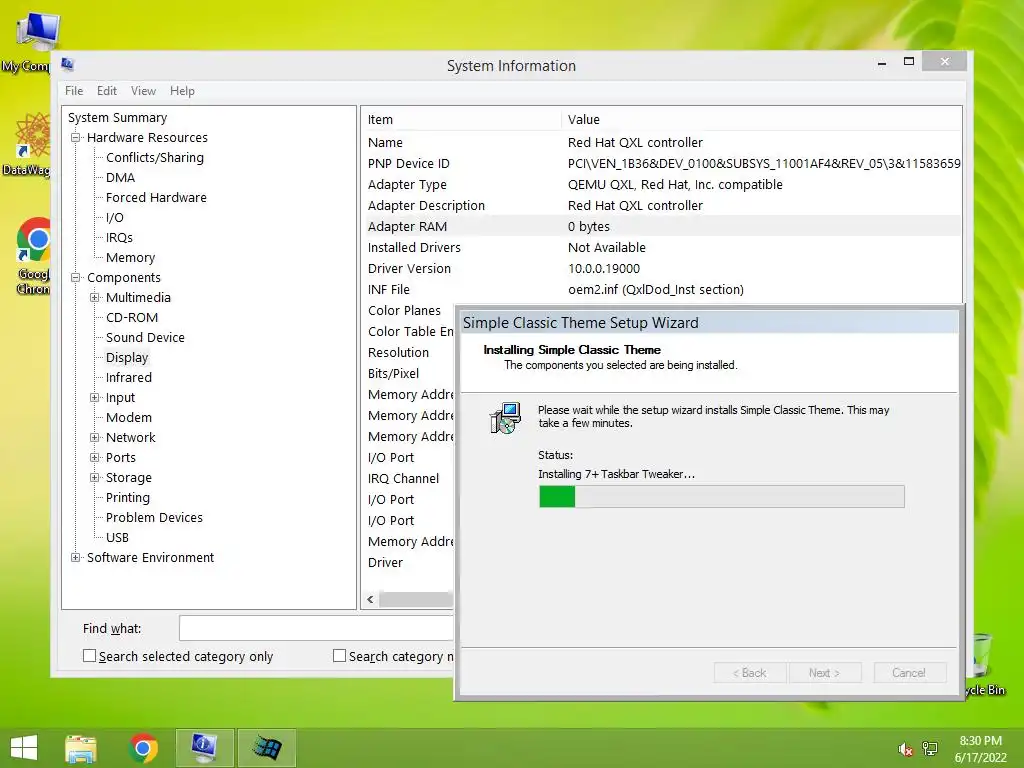Open the taskbar clock showing 8:30 PM
The image size is (1024, 768).
pos(980,749)
